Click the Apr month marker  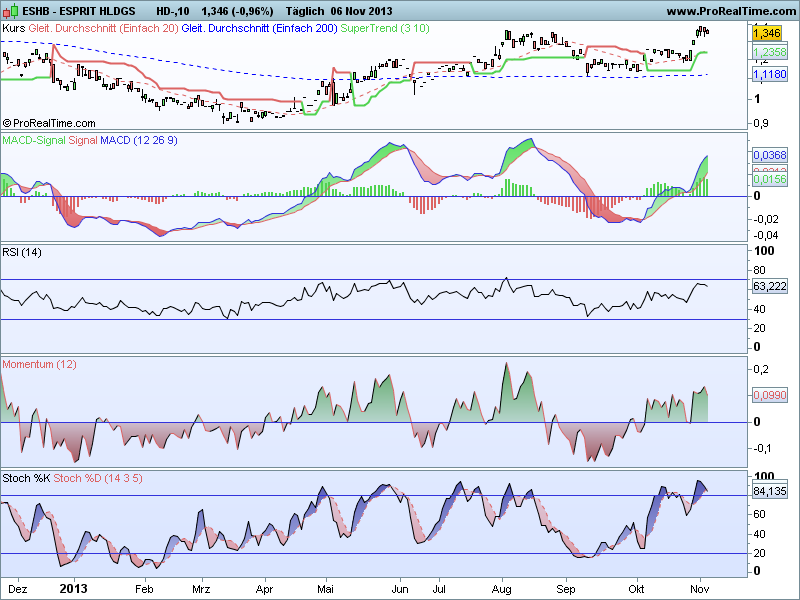coord(264,589)
